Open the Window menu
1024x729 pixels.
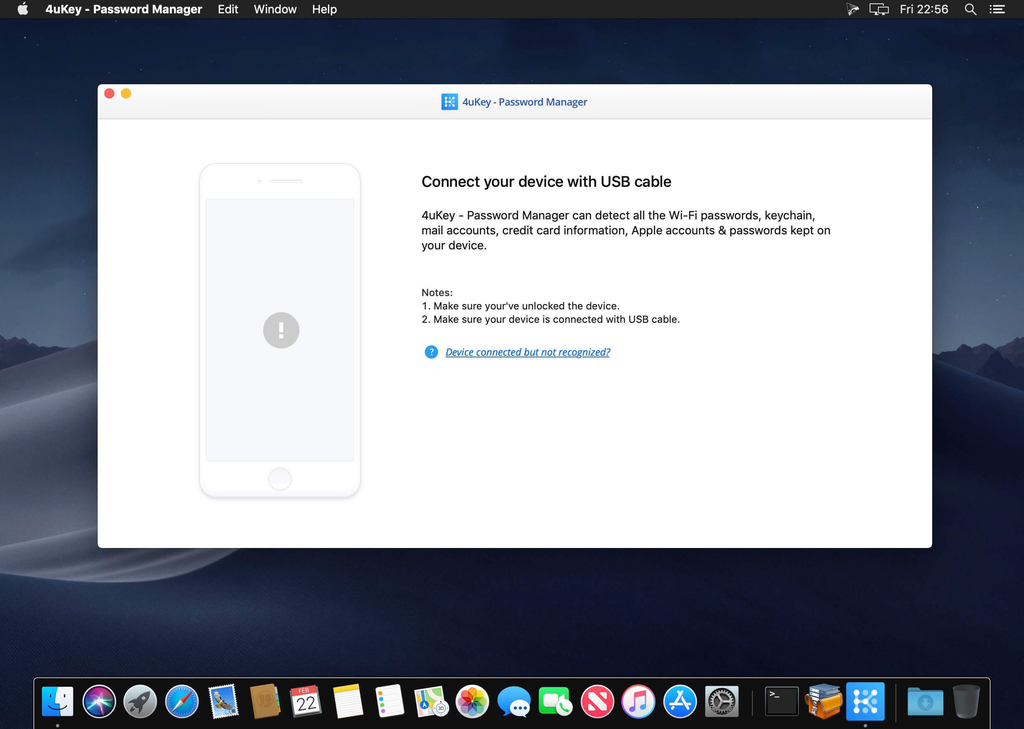point(274,9)
